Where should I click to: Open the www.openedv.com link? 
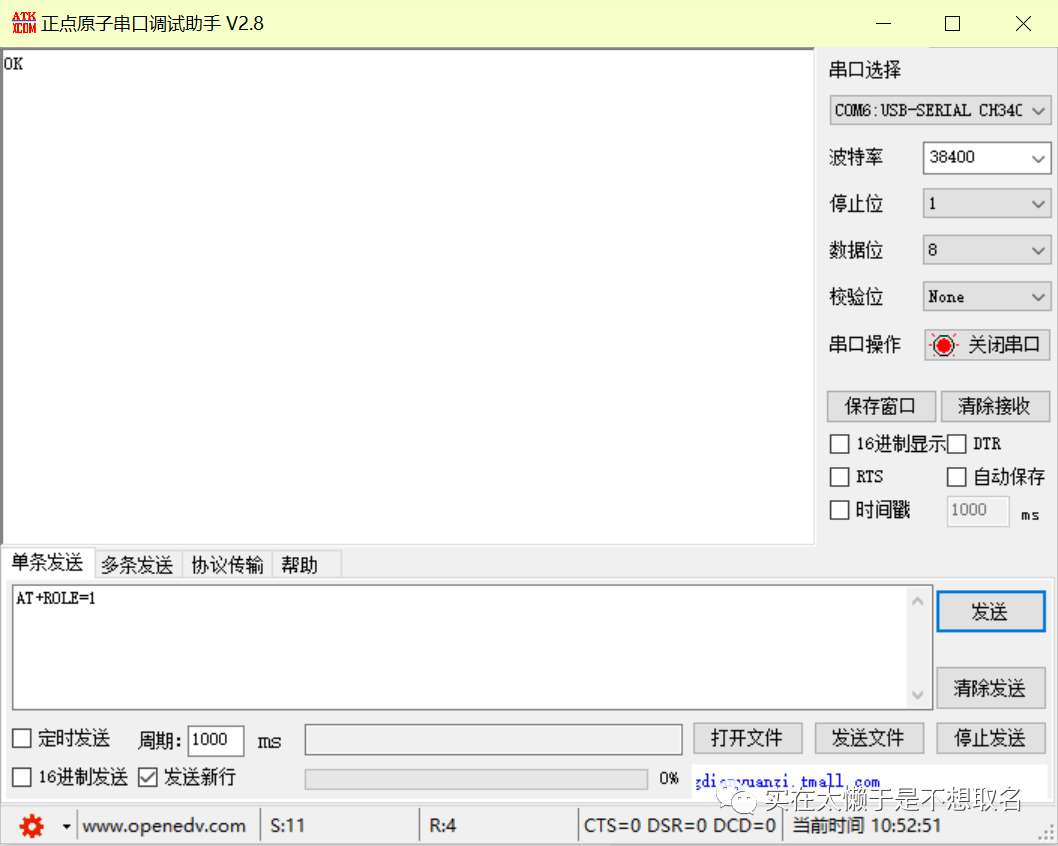pyautogui.click(x=164, y=826)
